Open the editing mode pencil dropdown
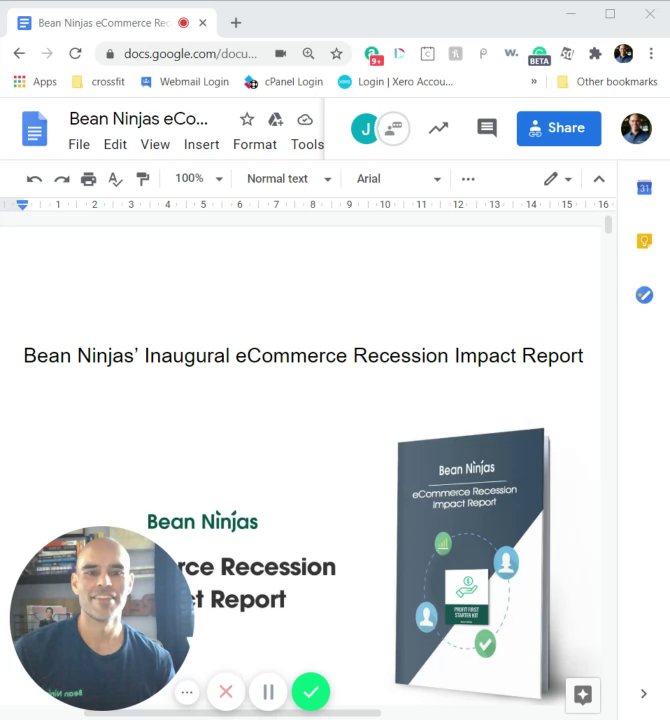670x720 pixels. coord(557,179)
